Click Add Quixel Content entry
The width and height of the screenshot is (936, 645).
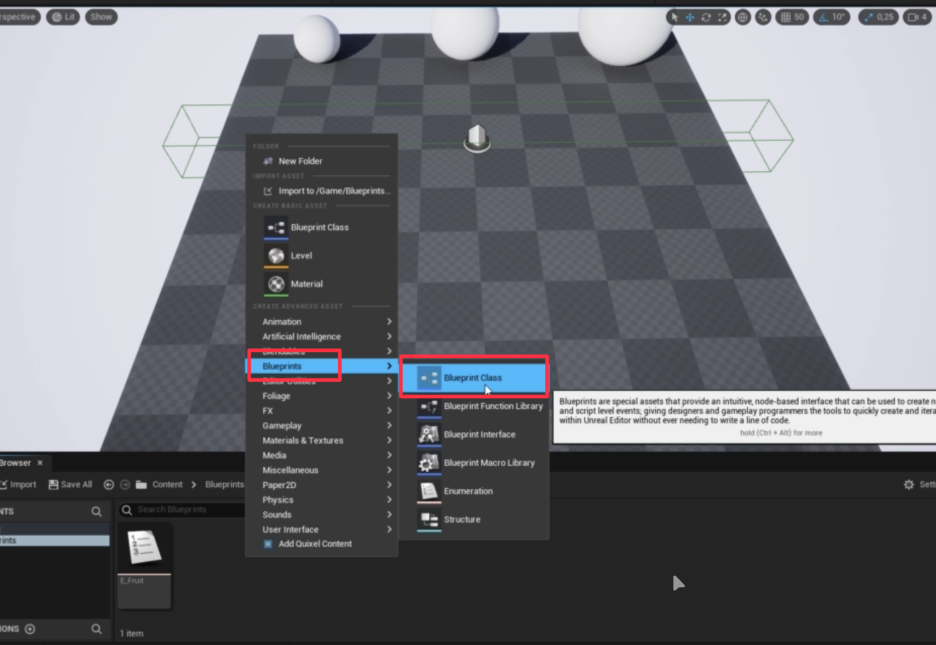322,544
